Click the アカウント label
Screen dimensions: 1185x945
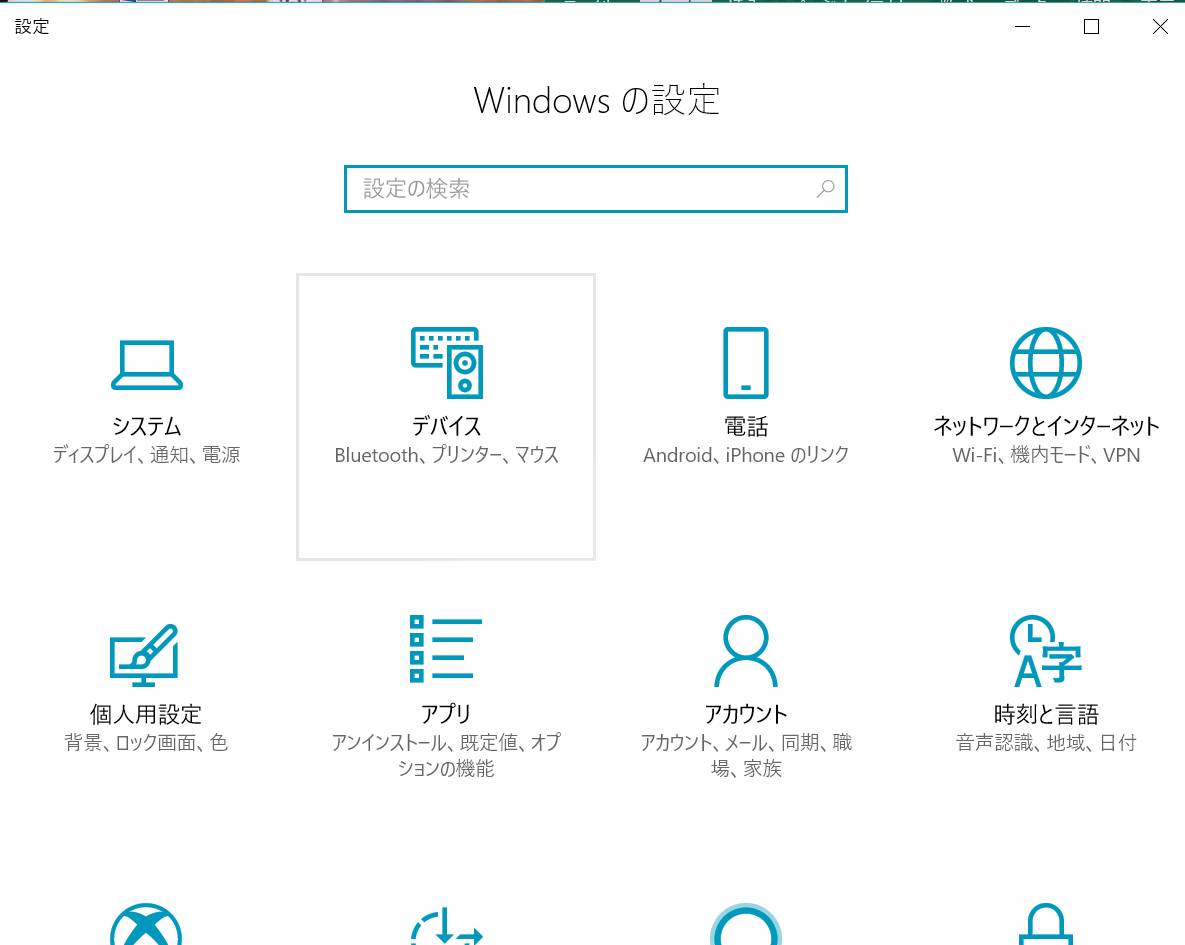(746, 714)
